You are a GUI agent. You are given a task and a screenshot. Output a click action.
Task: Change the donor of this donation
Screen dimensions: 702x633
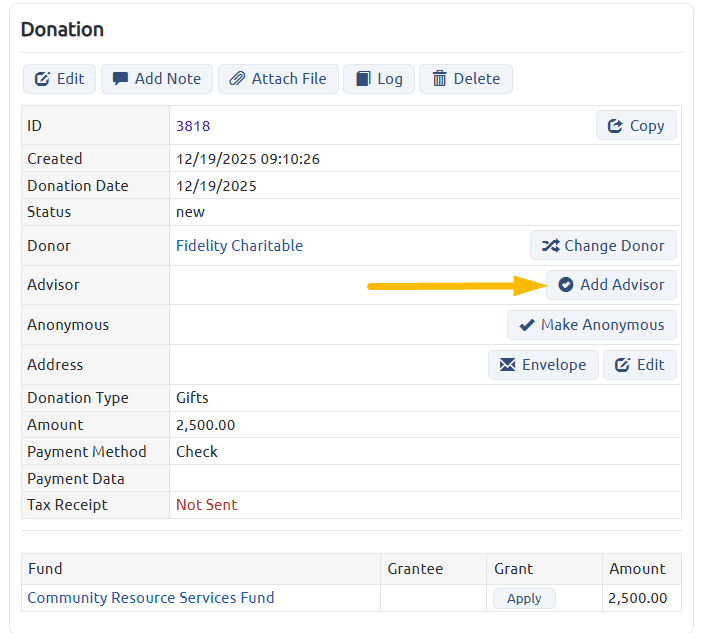tap(603, 245)
